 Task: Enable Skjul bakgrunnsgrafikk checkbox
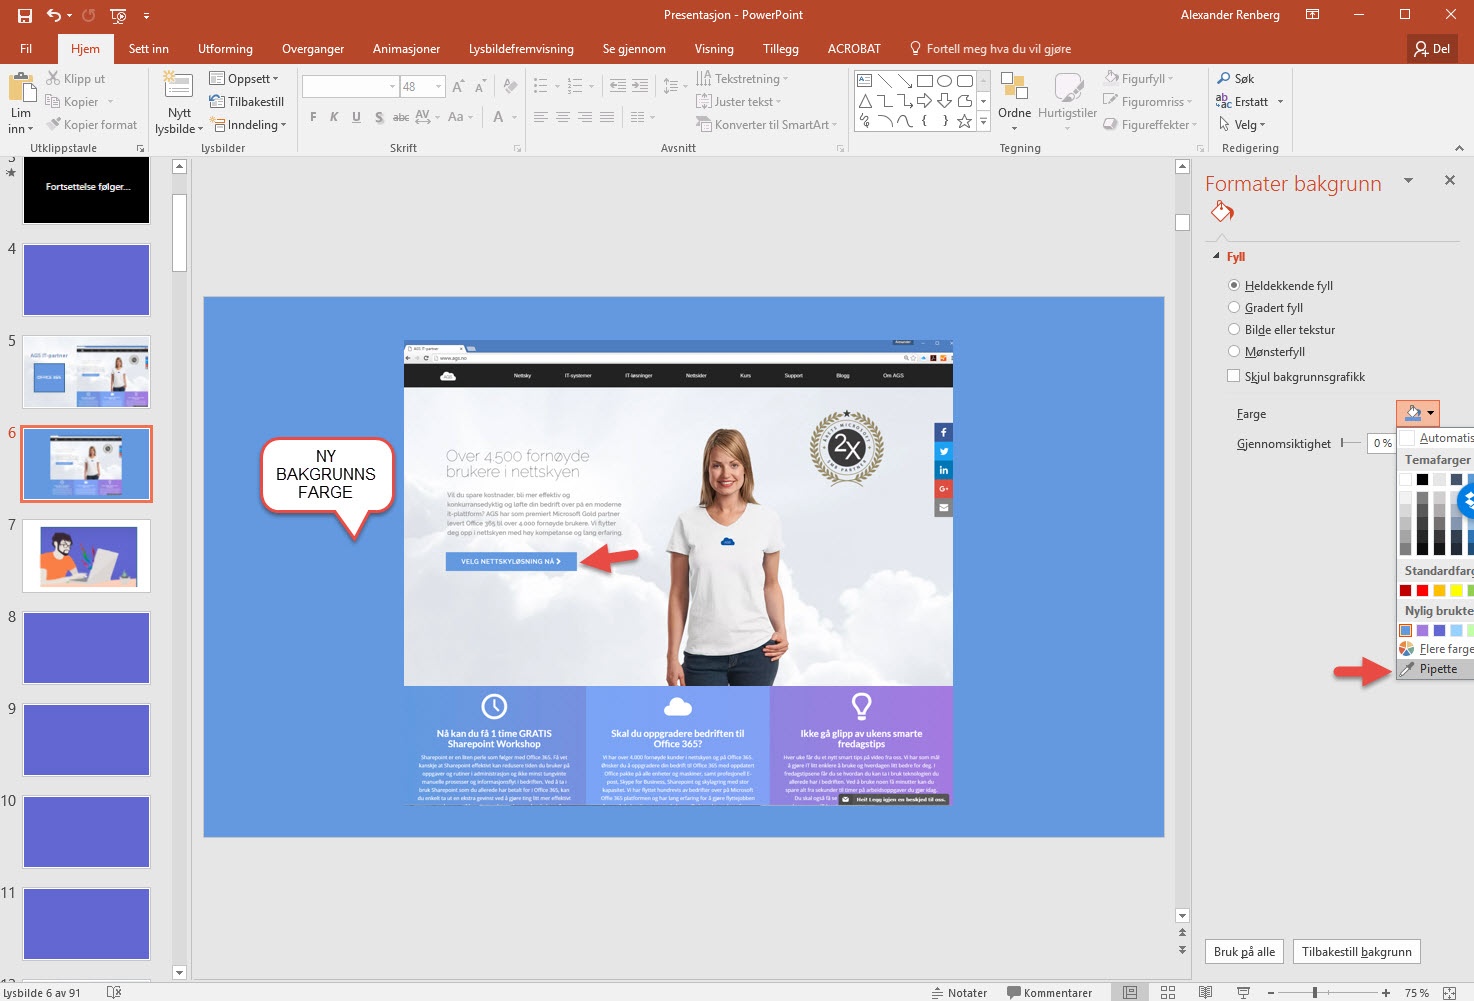[1234, 377]
